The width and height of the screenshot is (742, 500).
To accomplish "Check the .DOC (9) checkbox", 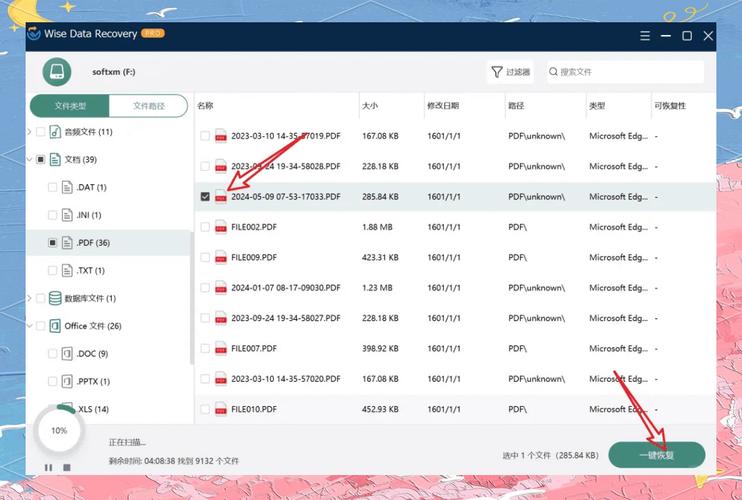I will click(53, 353).
